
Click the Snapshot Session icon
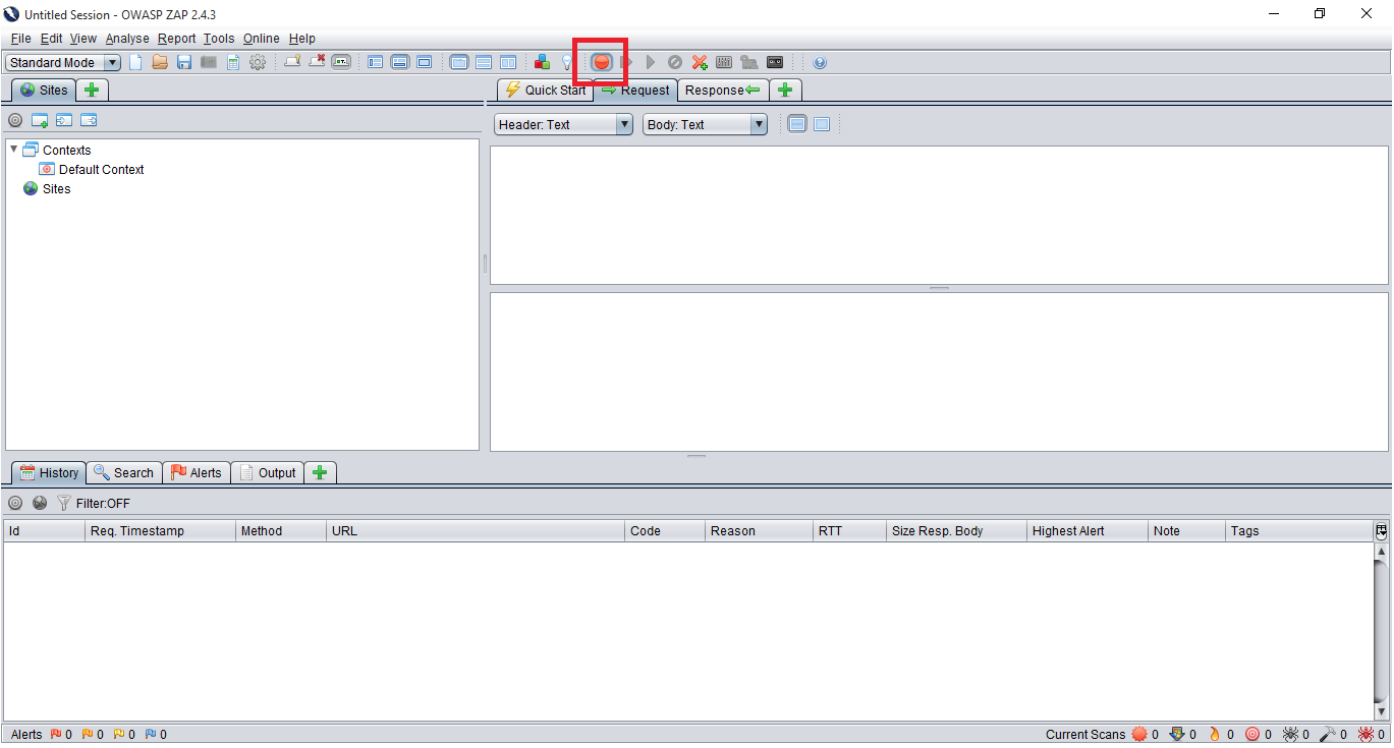click(208, 63)
